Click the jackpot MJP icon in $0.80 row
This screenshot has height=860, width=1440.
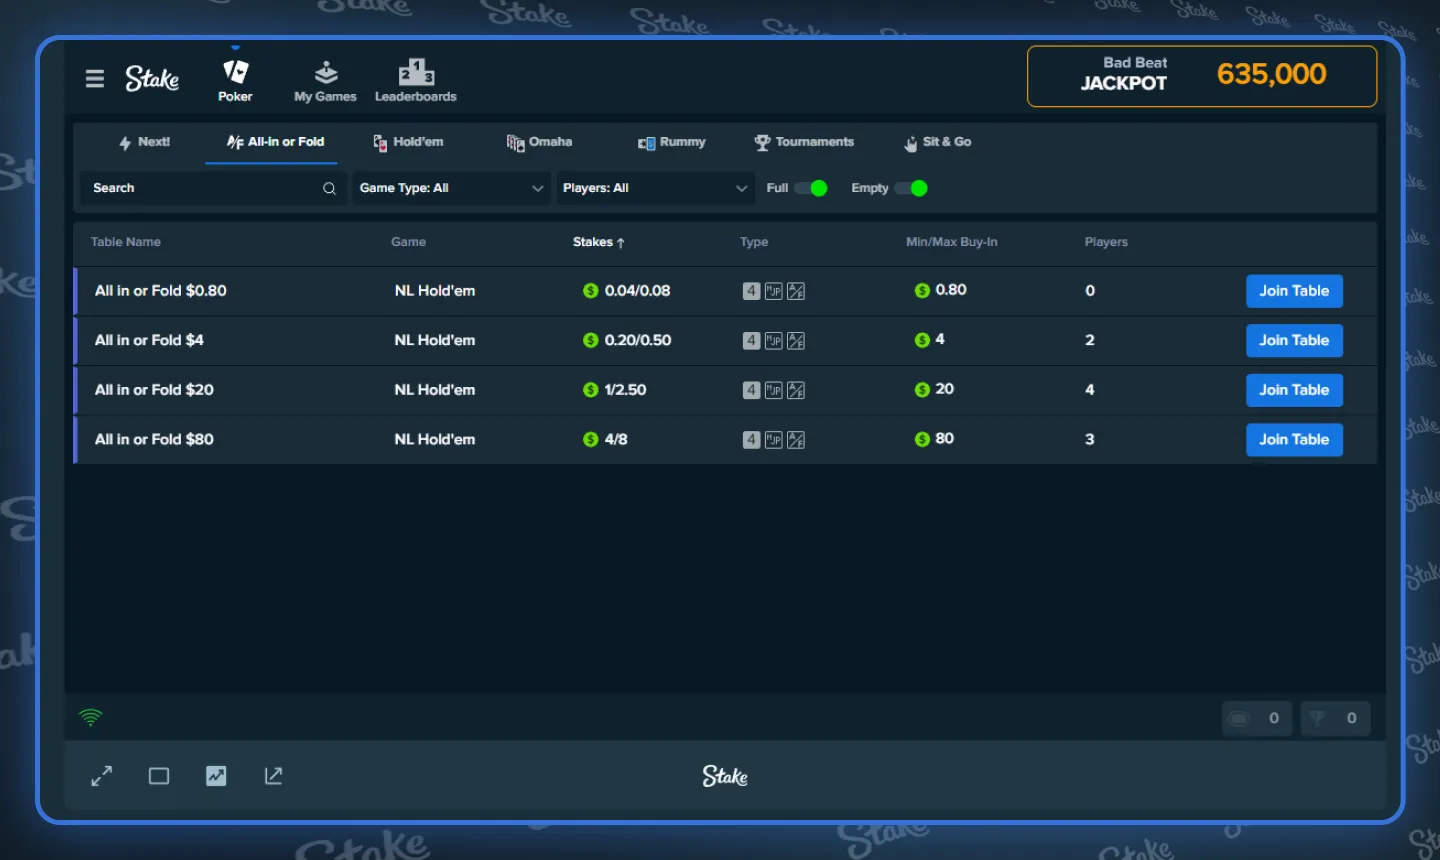tap(773, 291)
